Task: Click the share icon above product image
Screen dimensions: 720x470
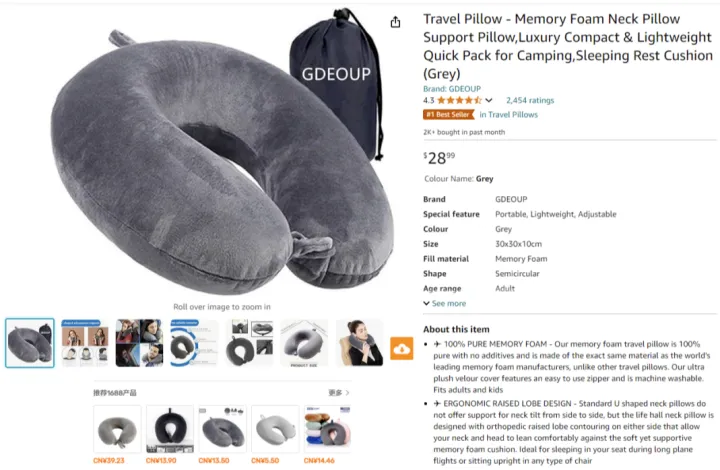Action: (395, 22)
